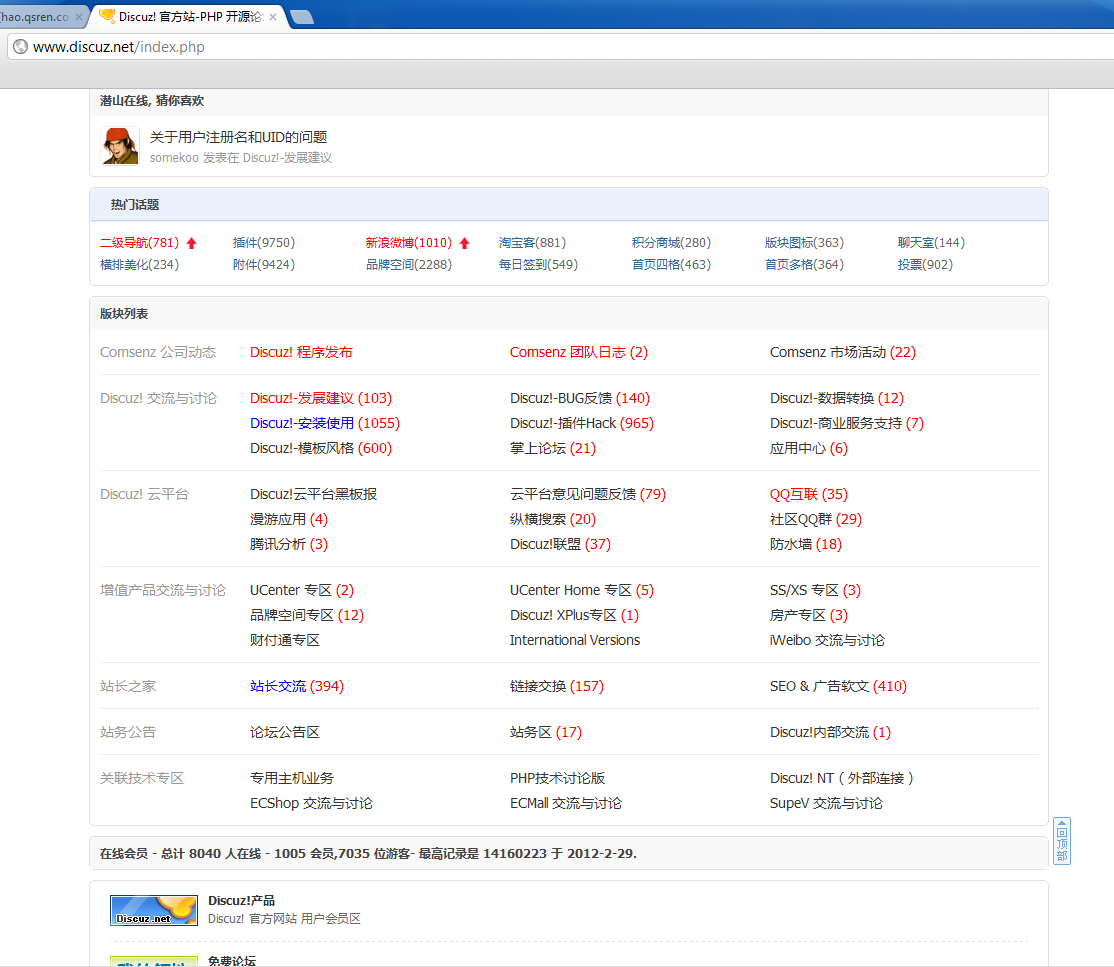
Task: Open the Discuz!云平台黑板报 forum
Action: point(313,495)
